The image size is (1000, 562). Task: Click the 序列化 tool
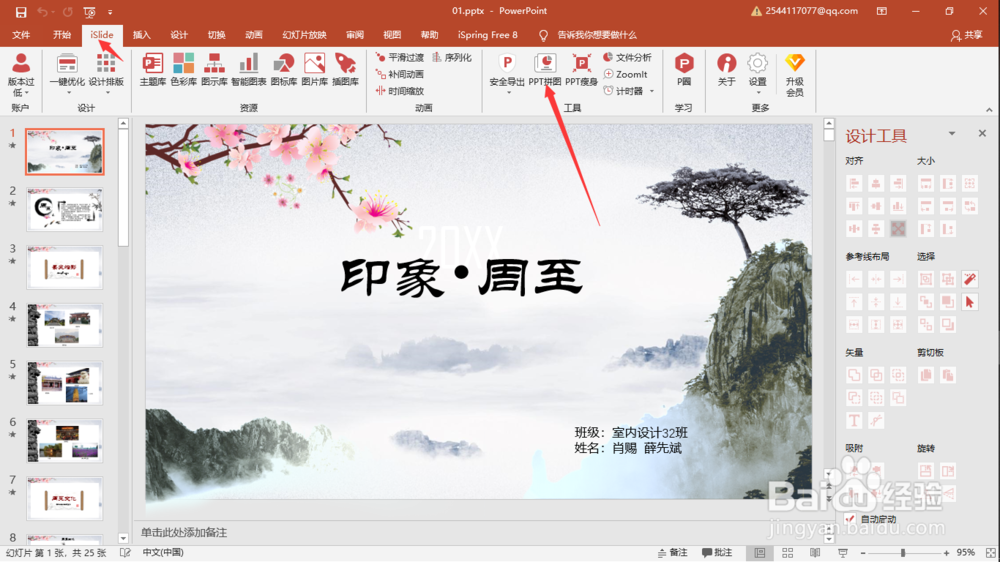tap(452, 57)
